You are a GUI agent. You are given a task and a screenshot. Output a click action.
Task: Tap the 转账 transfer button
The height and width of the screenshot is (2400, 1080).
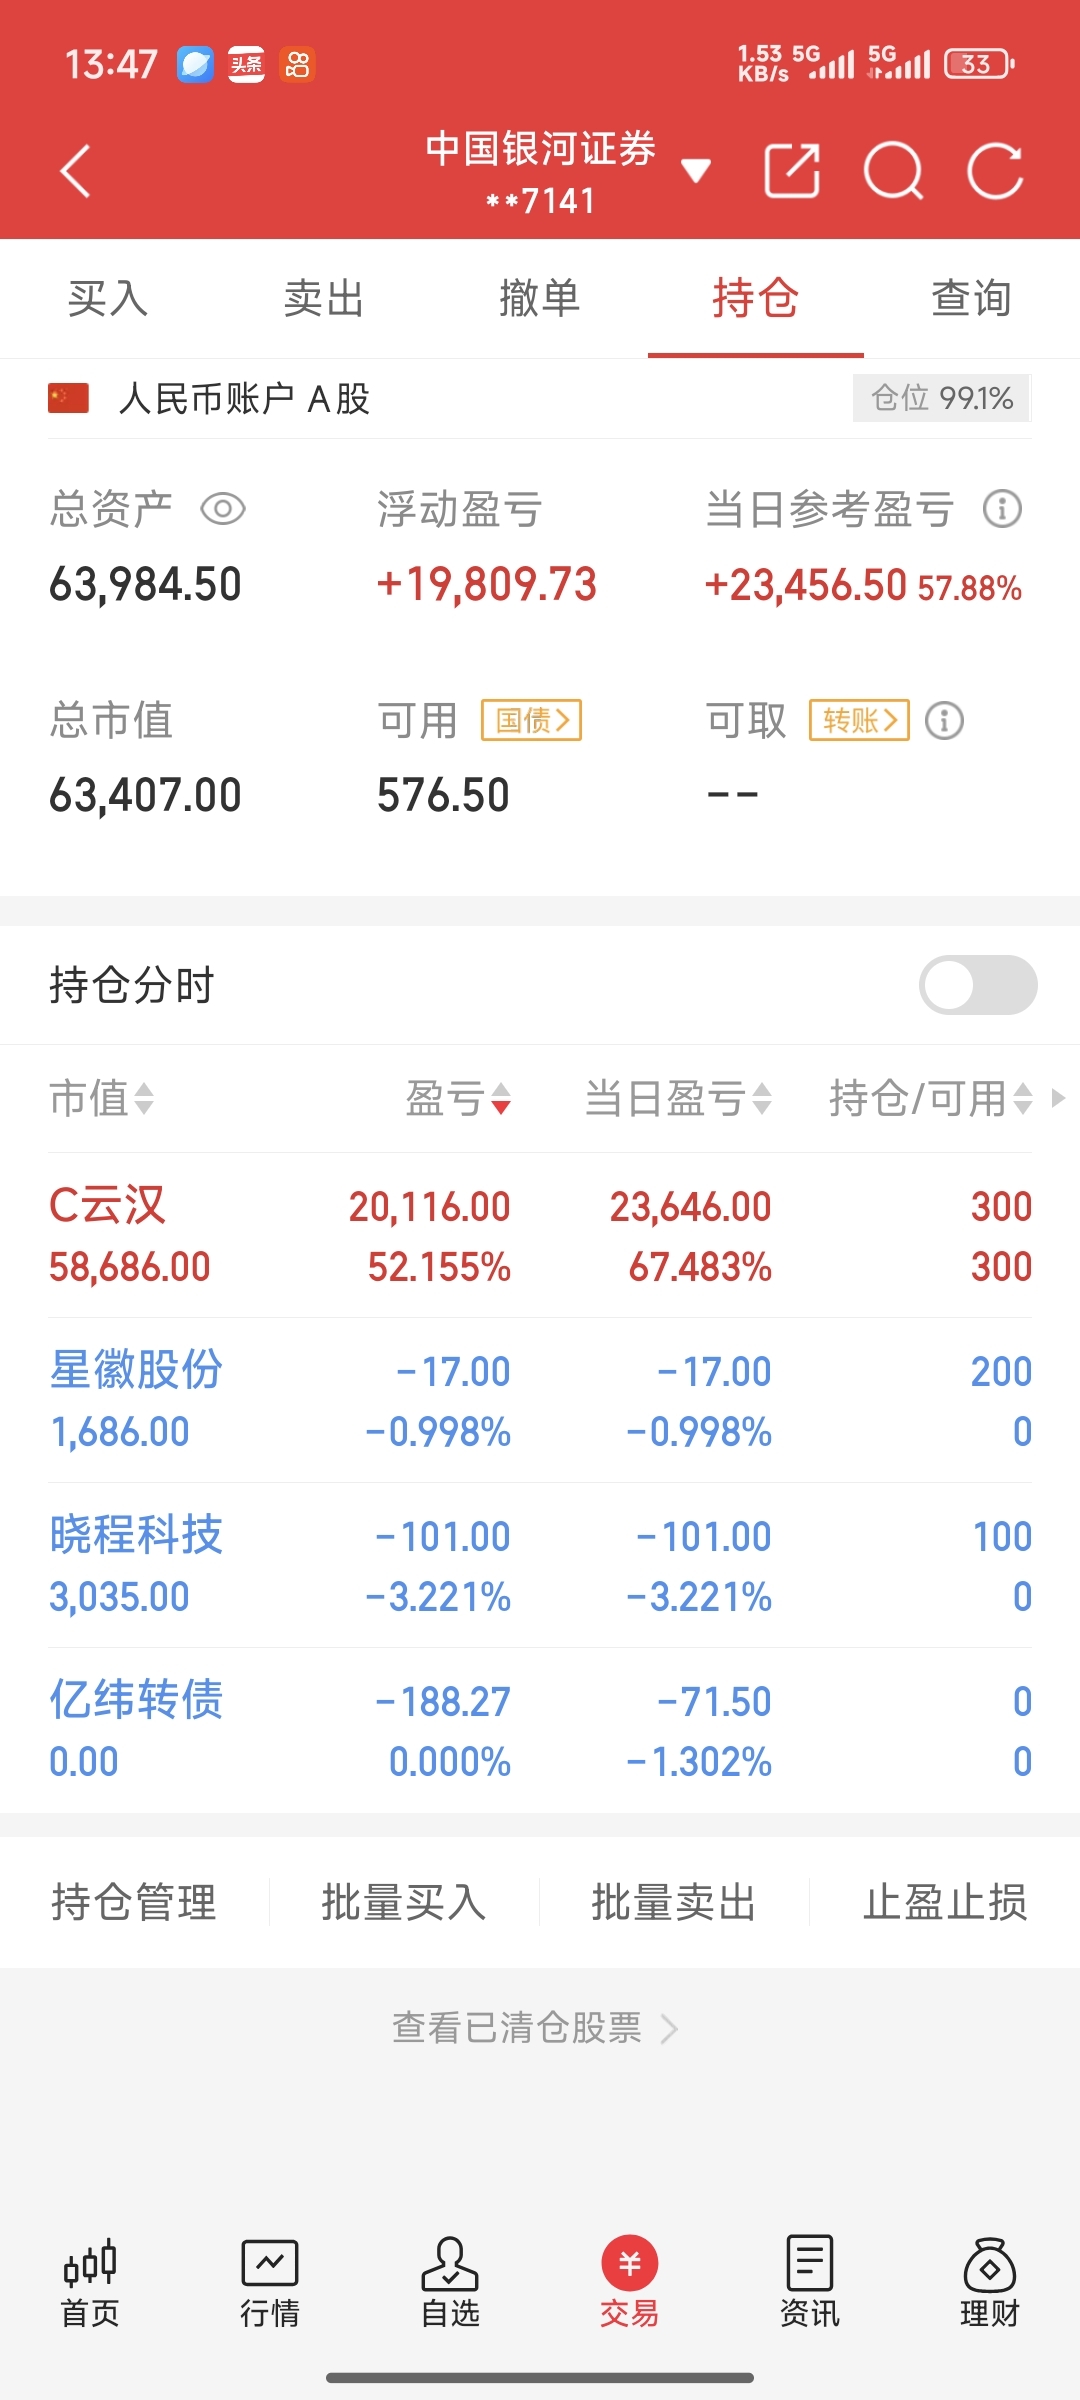pyautogui.click(x=859, y=720)
